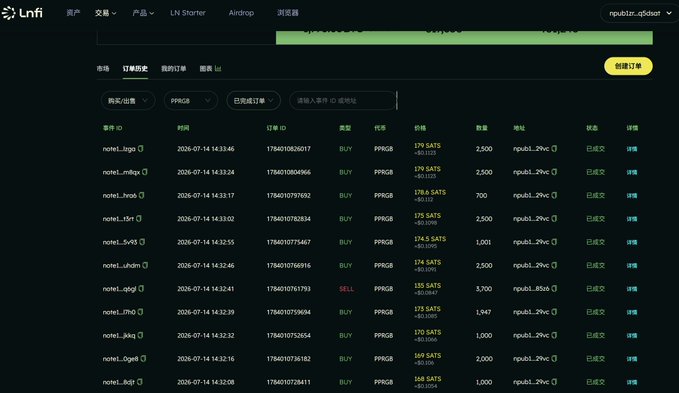Focus the event ID or address search field
Viewport: 679px width, 393px height.
[x=343, y=101]
